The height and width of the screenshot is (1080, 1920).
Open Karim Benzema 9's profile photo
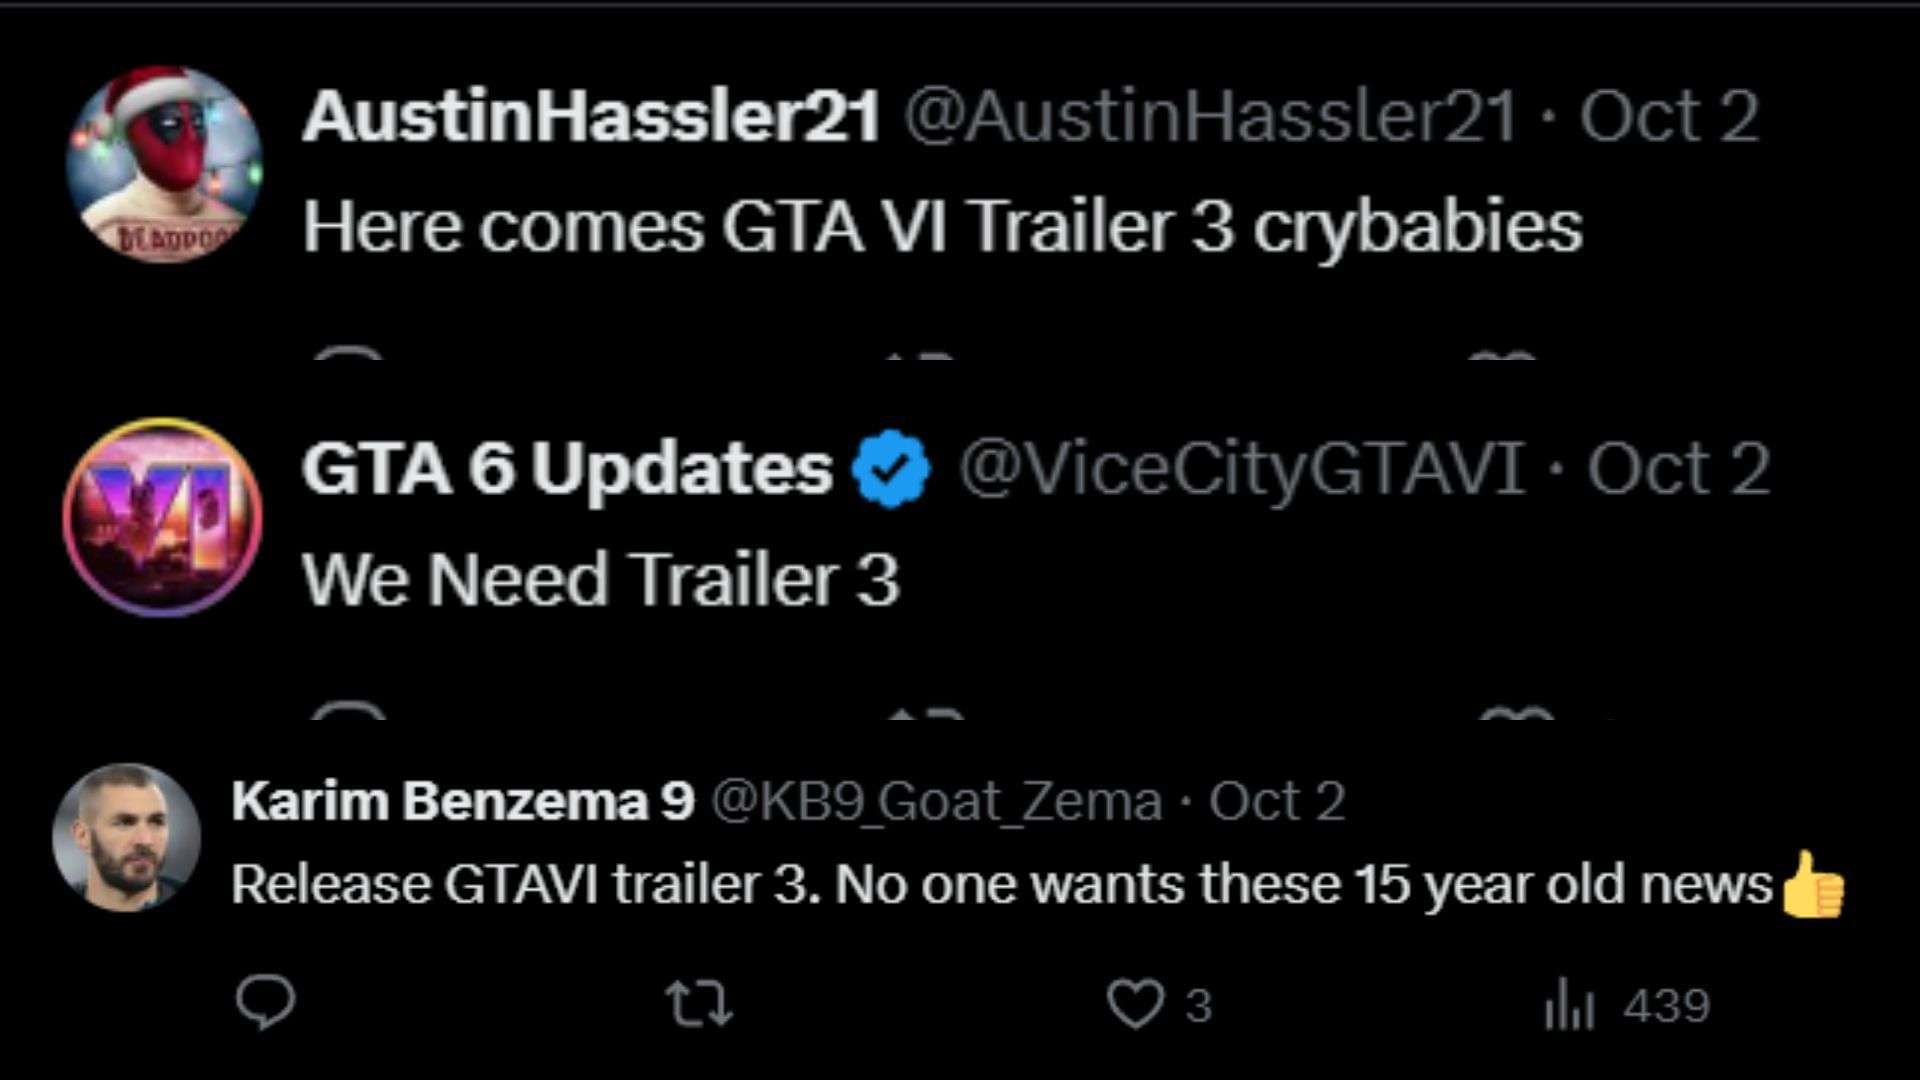click(x=126, y=838)
